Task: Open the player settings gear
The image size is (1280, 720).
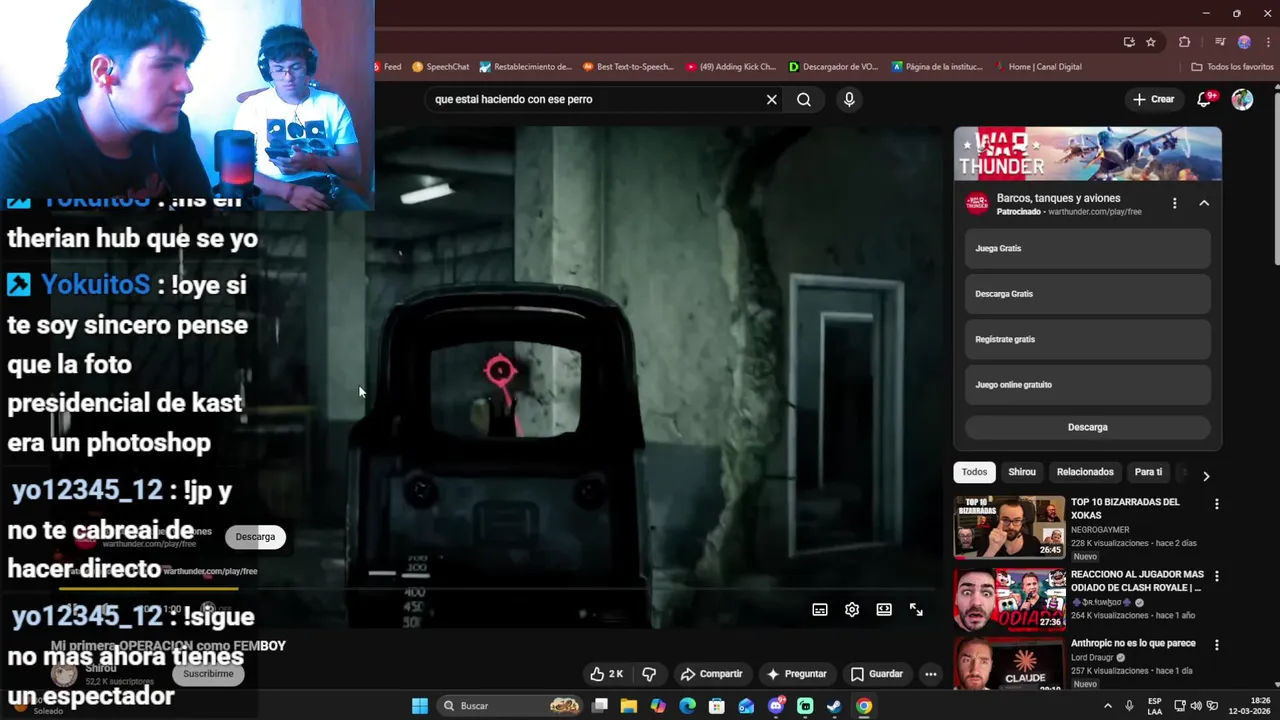Action: pyautogui.click(x=852, y=610)
